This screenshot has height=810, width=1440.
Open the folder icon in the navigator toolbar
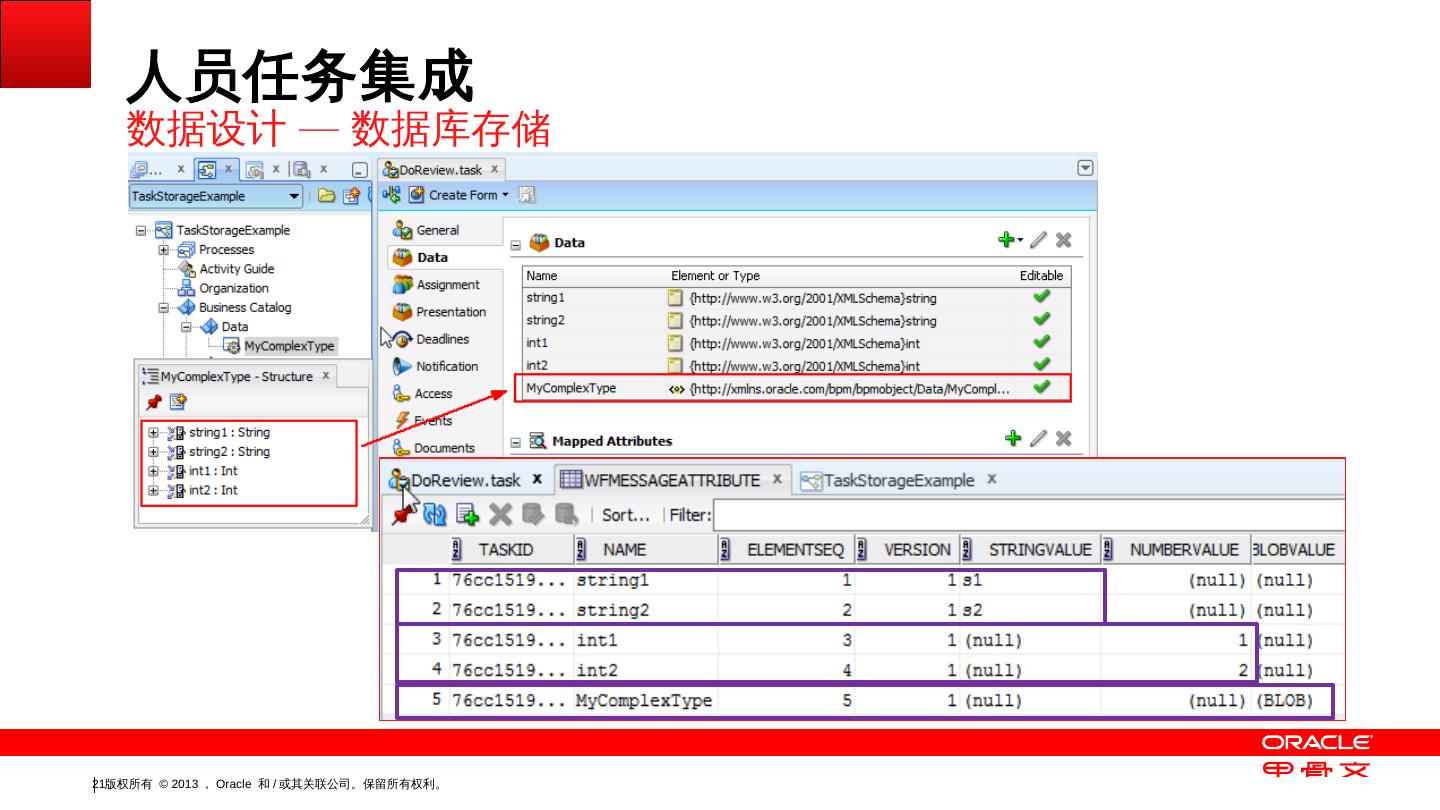pyautogui.click(x=326, y=196)
